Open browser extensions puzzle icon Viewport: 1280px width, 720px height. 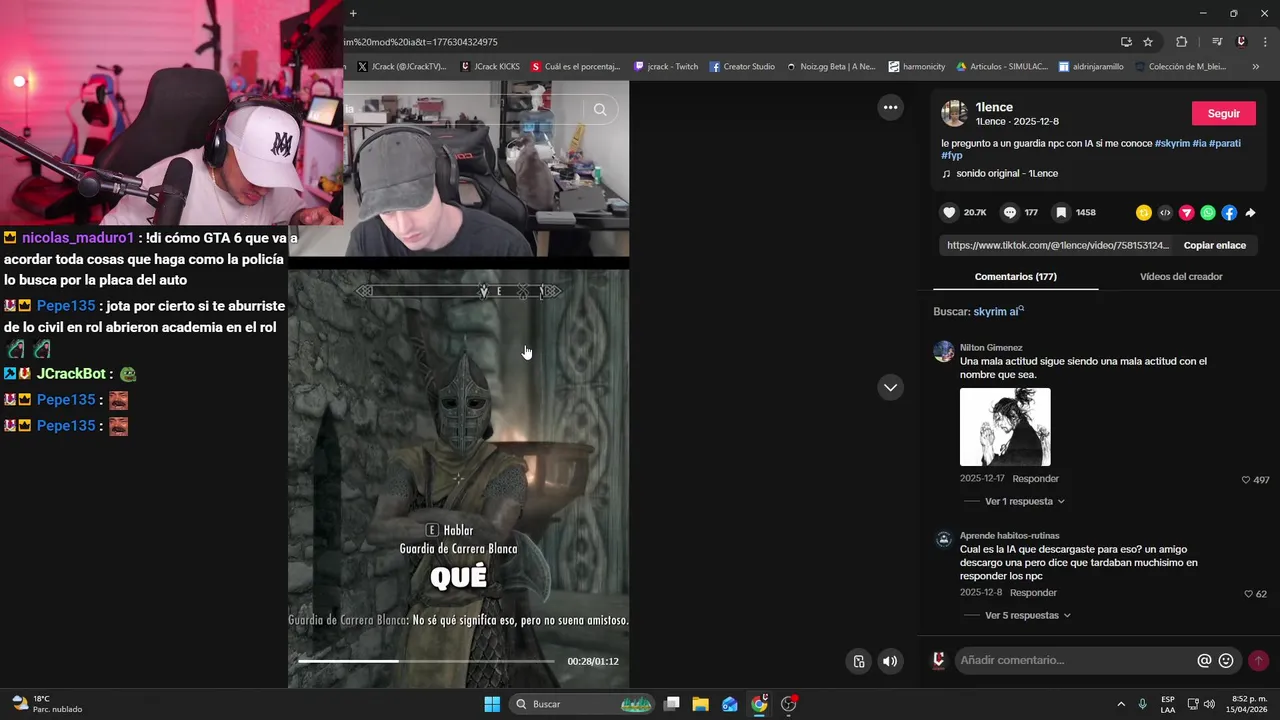pyautogui.click(x=1181, y=42)
